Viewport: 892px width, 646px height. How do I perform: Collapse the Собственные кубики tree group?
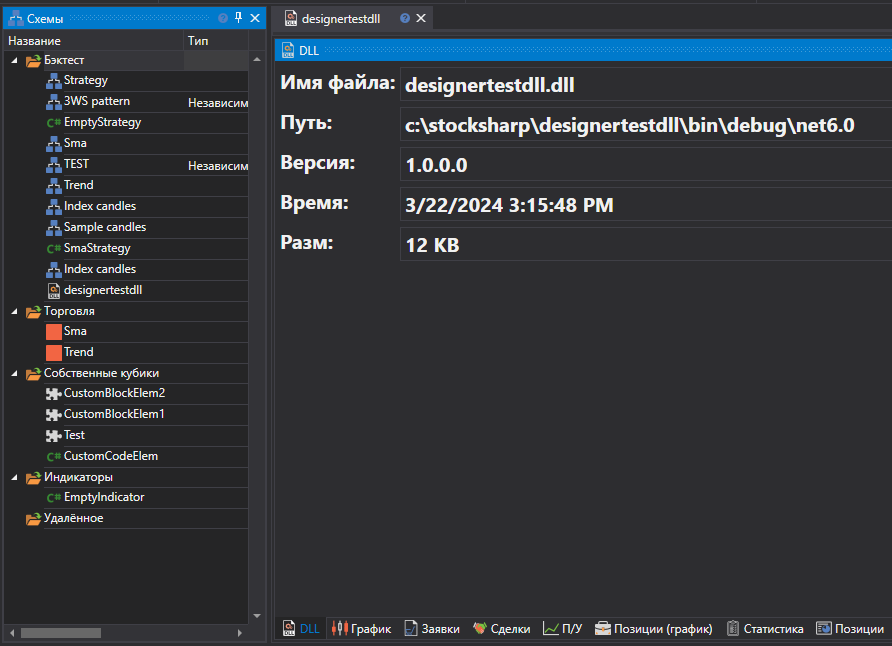[14, 374]
